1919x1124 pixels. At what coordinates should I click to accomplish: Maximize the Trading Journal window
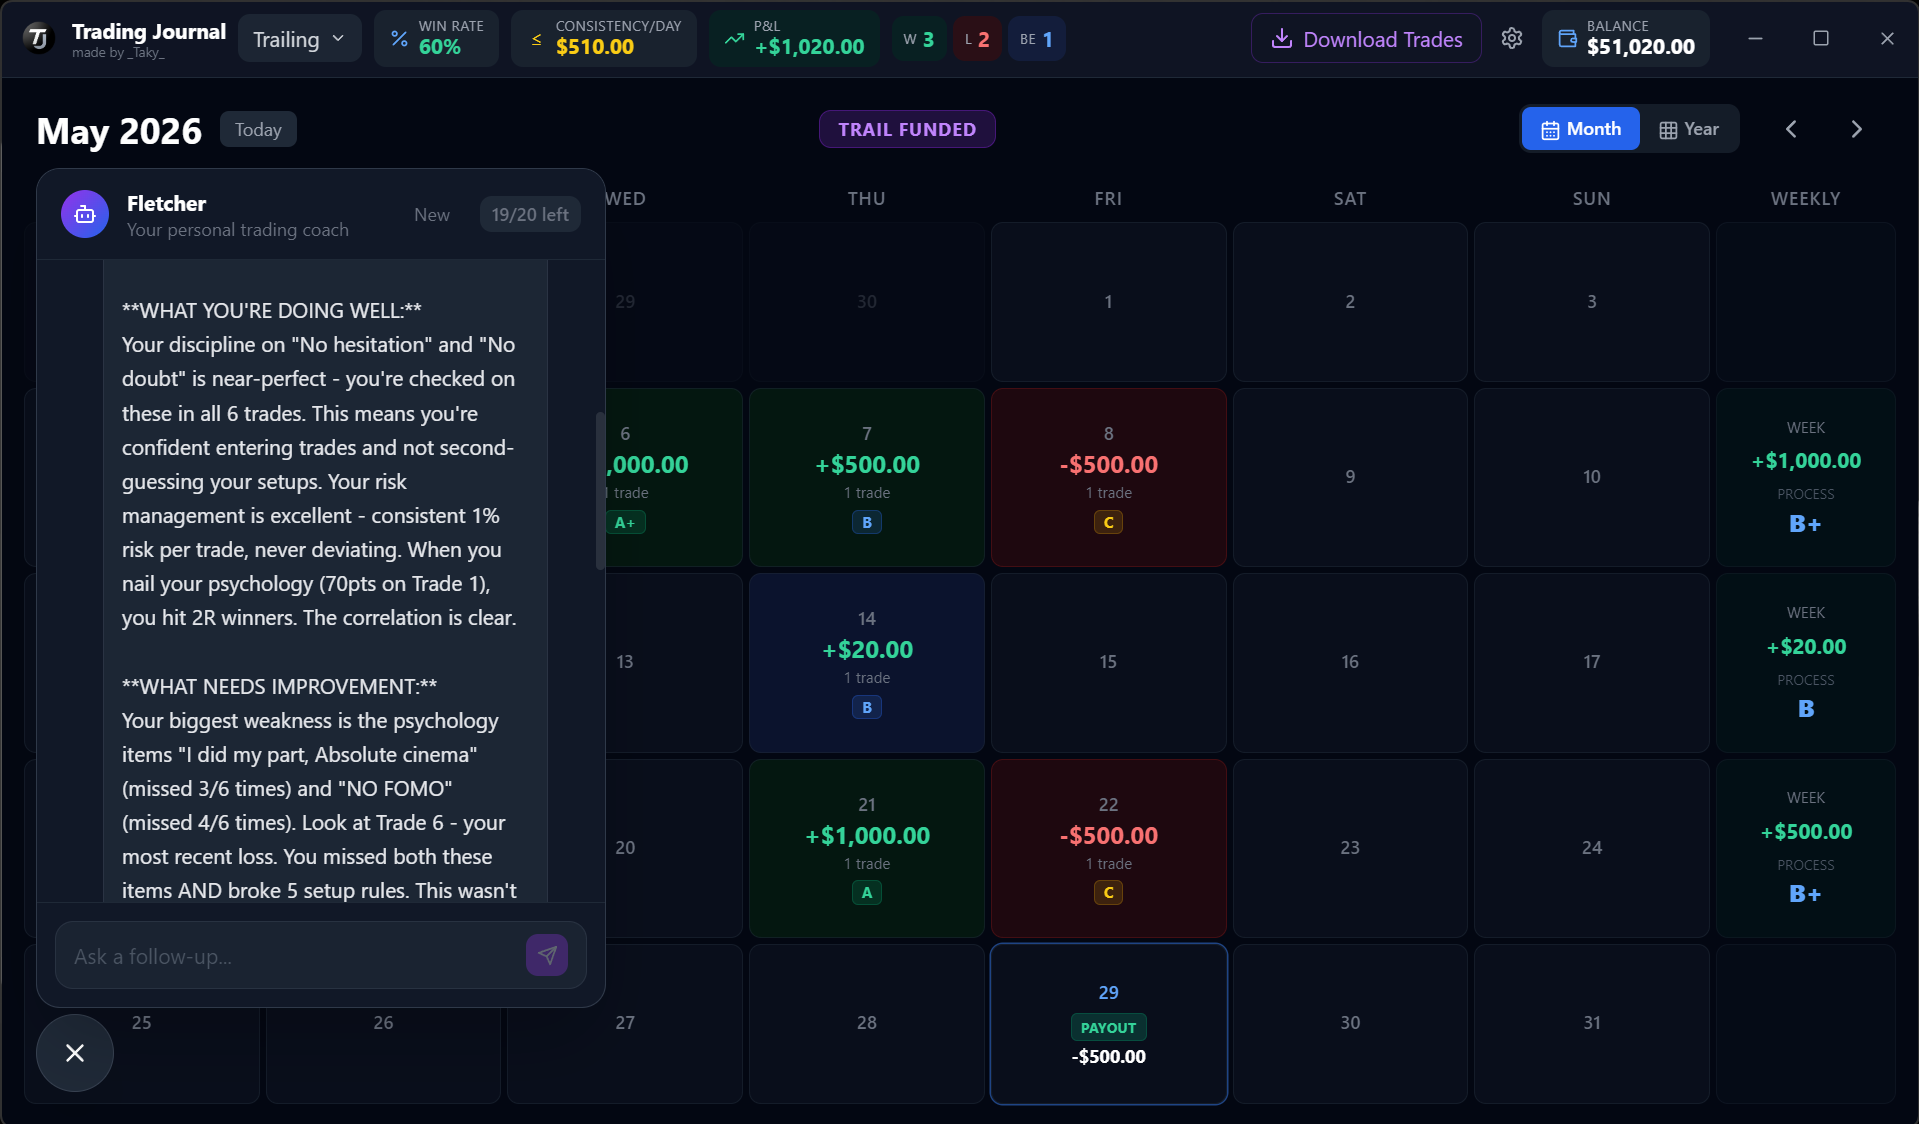[1821, 38]
